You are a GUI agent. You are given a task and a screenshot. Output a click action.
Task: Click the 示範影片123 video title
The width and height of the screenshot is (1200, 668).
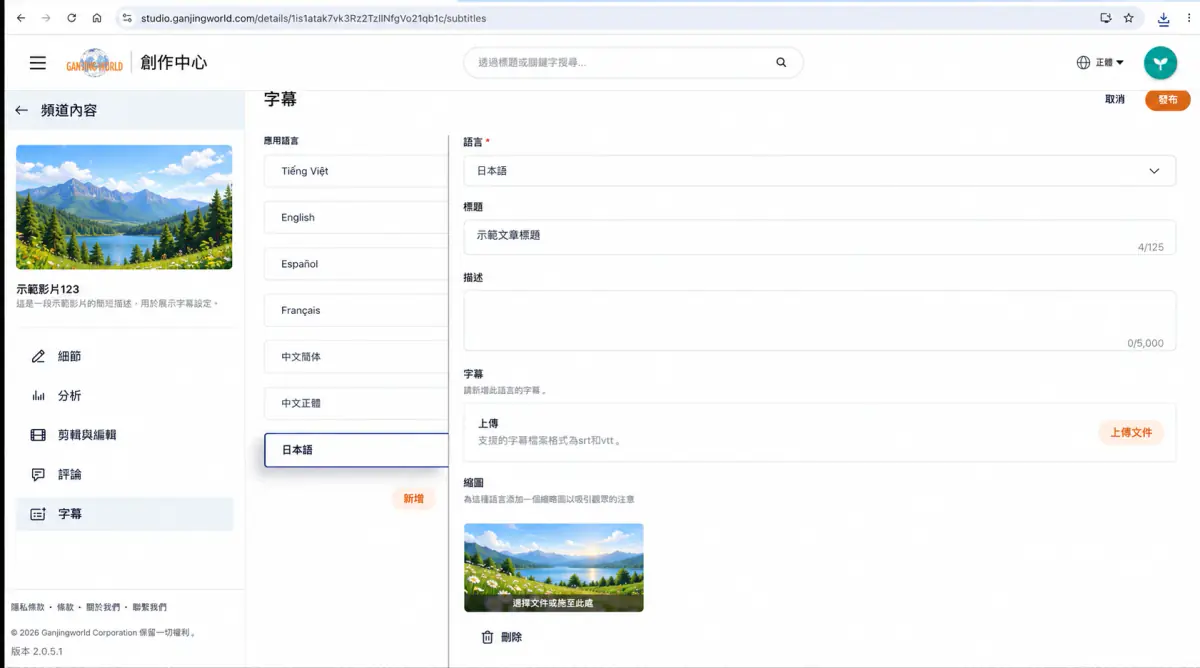point(48,289)
